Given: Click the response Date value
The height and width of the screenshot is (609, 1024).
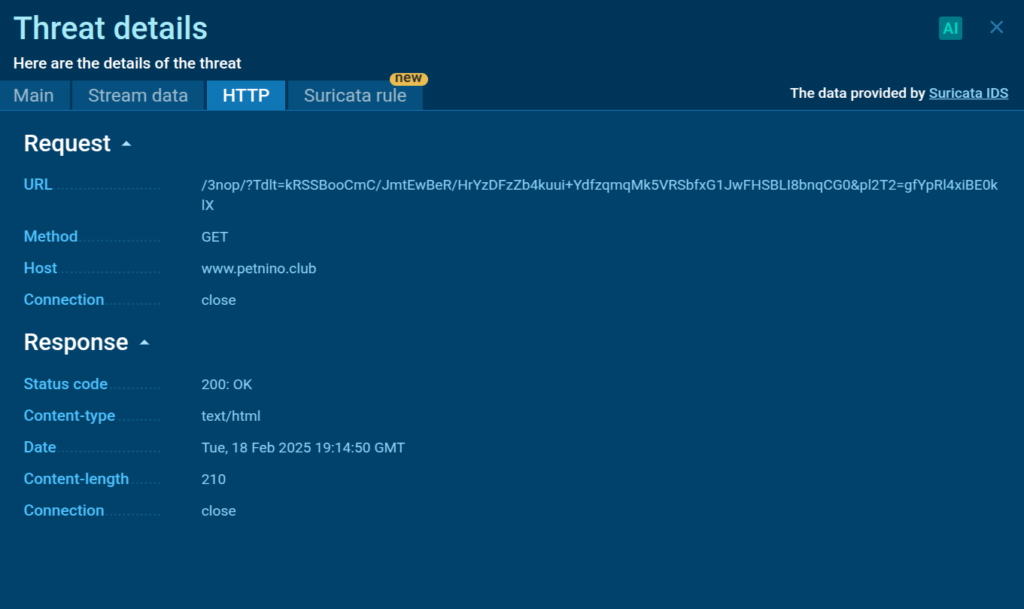Looking at the screenshot, I should pos(303,448).
